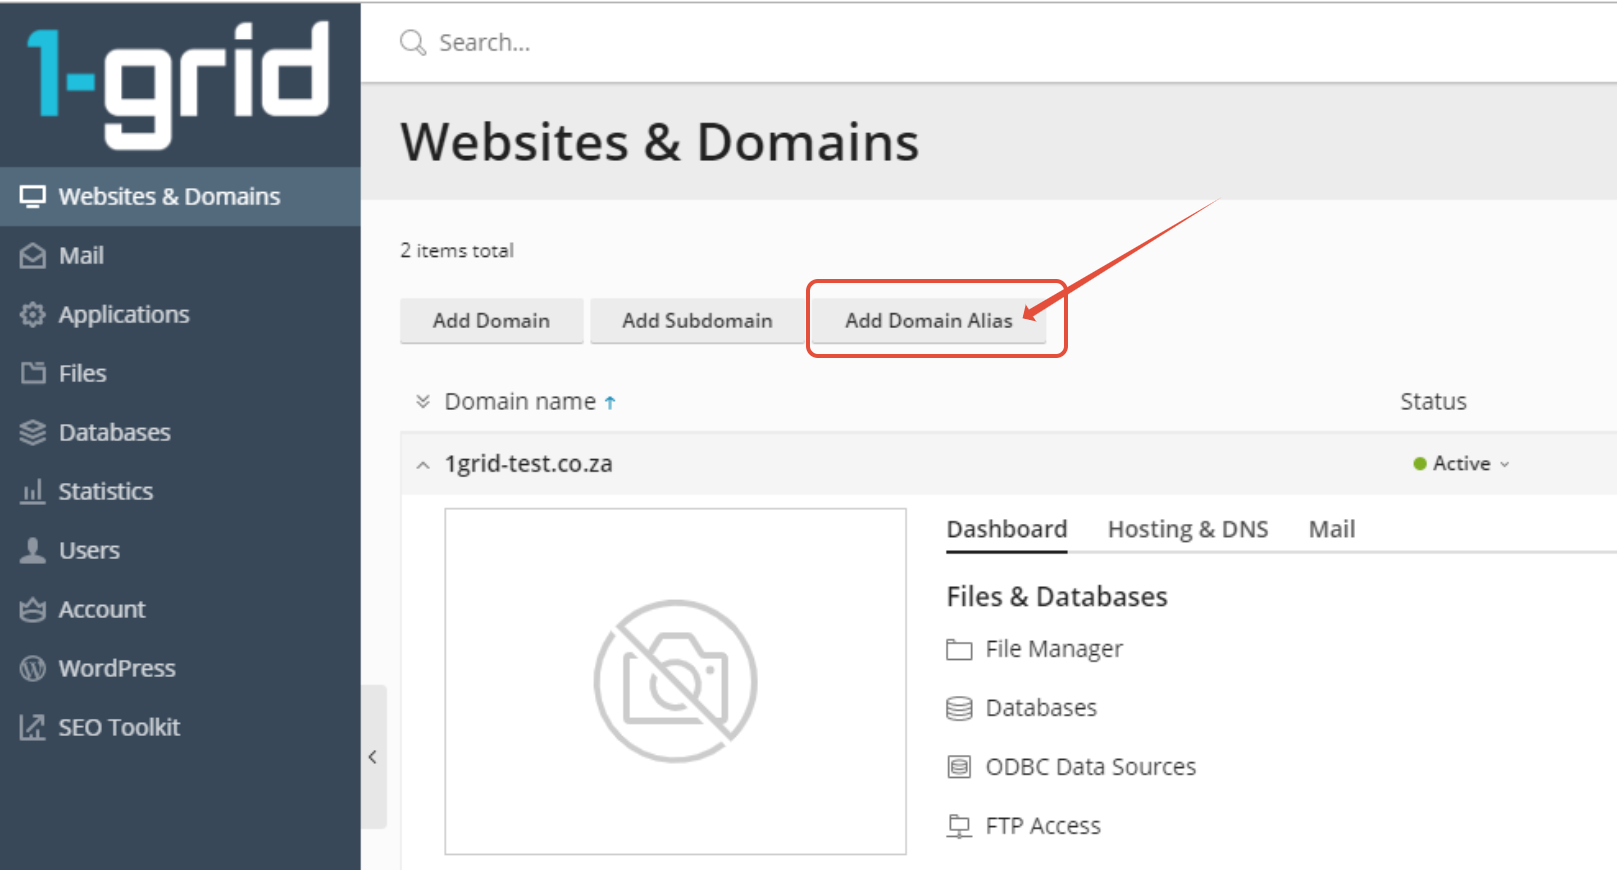Viewport: 1617px width, 870px height.
Task: Sort by Domain name column header
Action: 520,401
